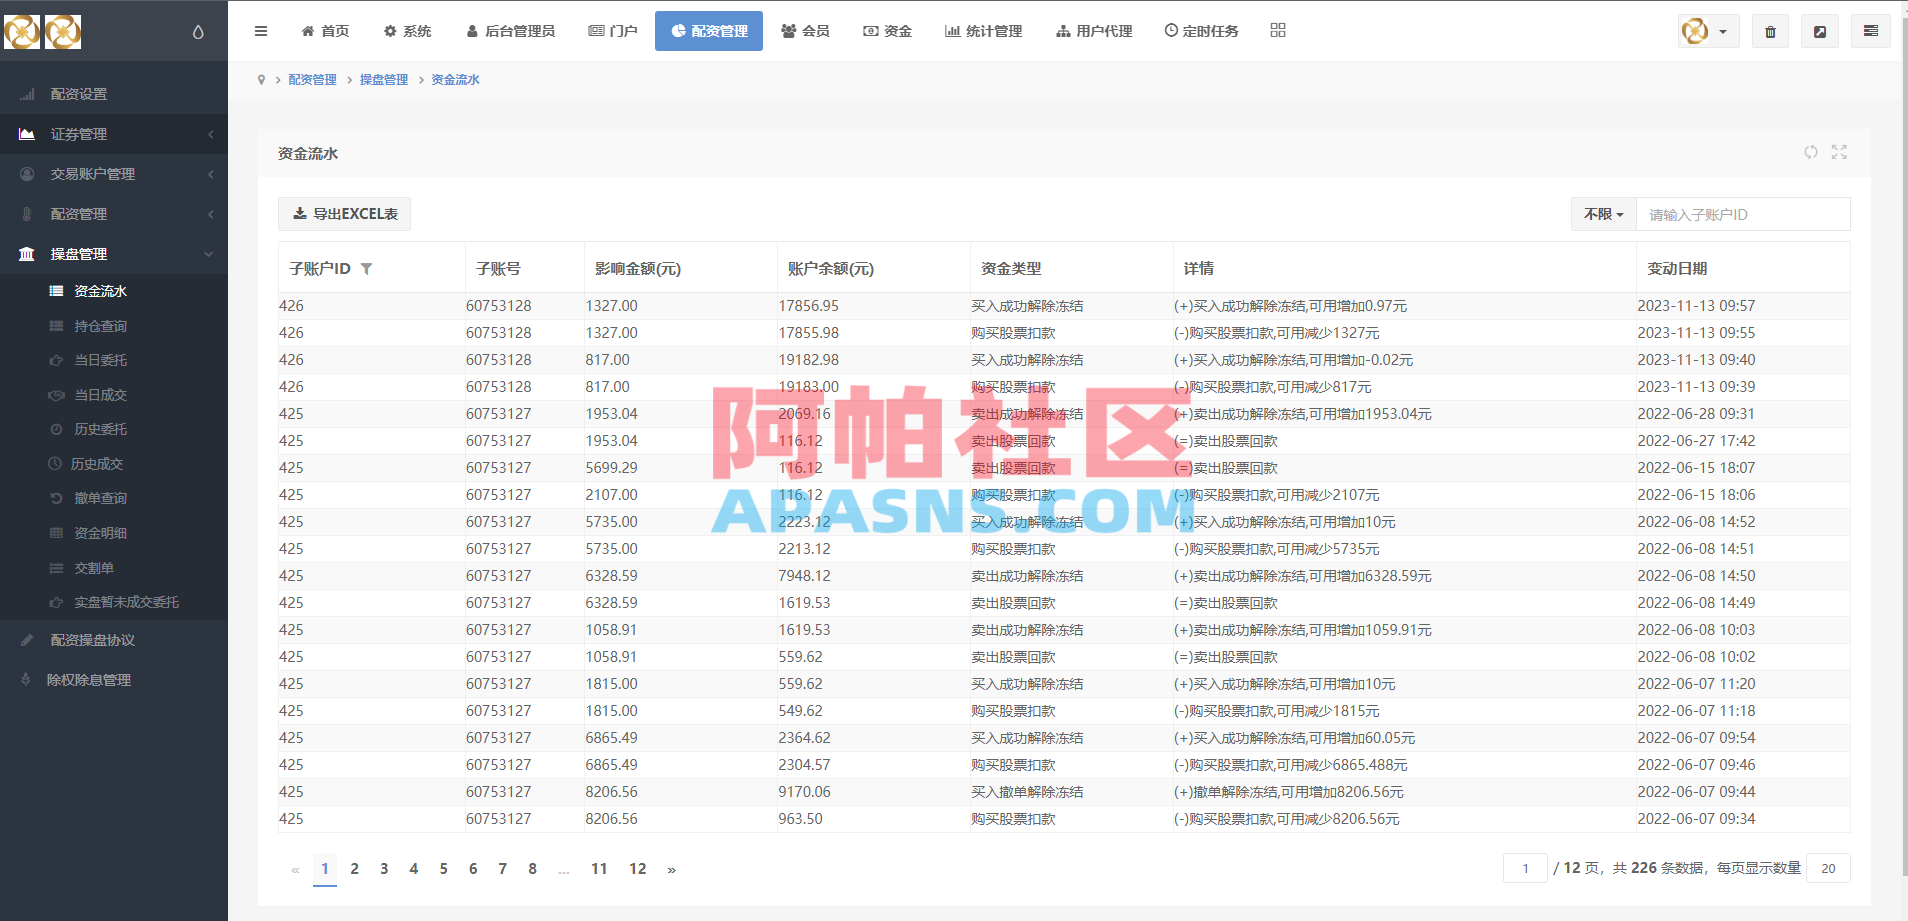Click the external link icon in top bar
The height and width of the screenshot is (921, 1908).
1820,30
